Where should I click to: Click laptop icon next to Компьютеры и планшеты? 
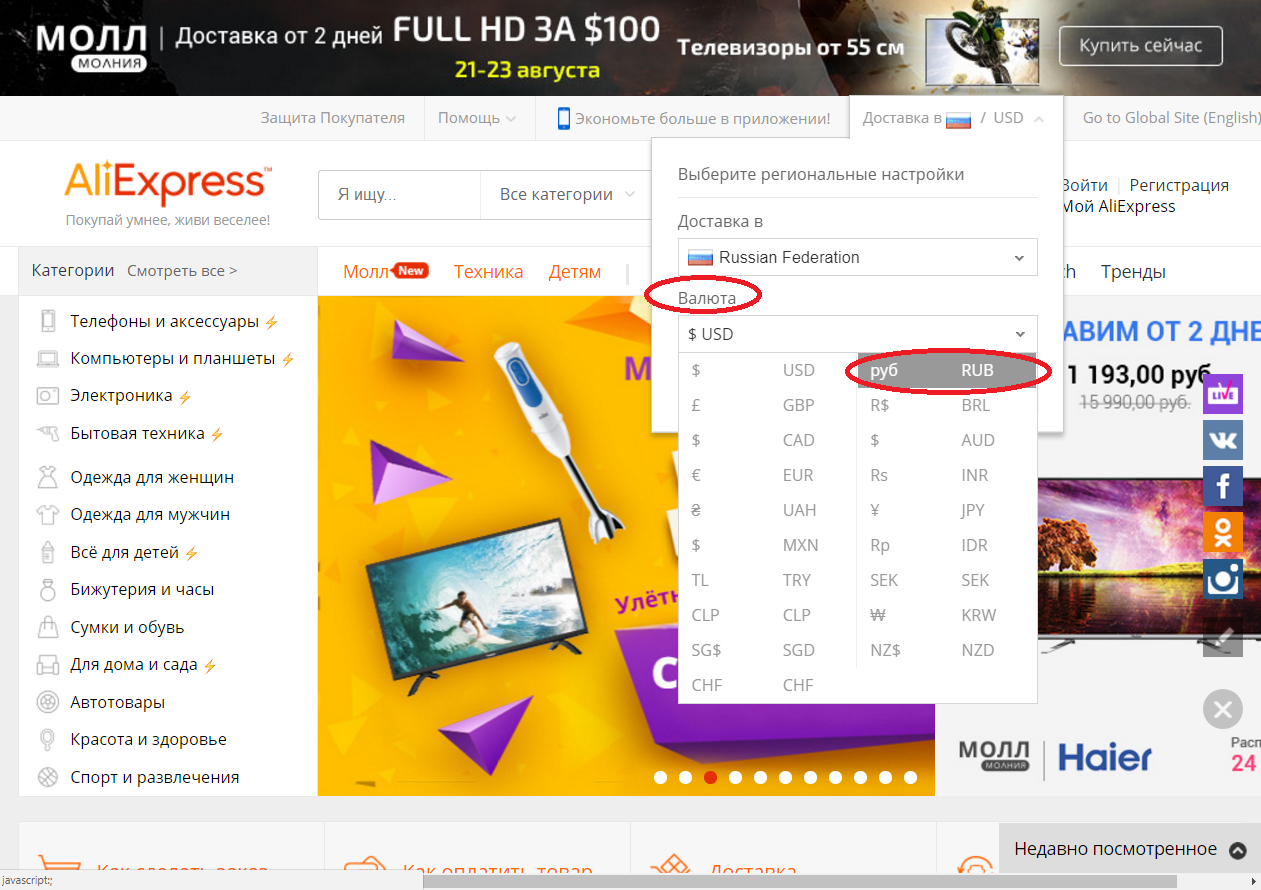tap(47, 358)
